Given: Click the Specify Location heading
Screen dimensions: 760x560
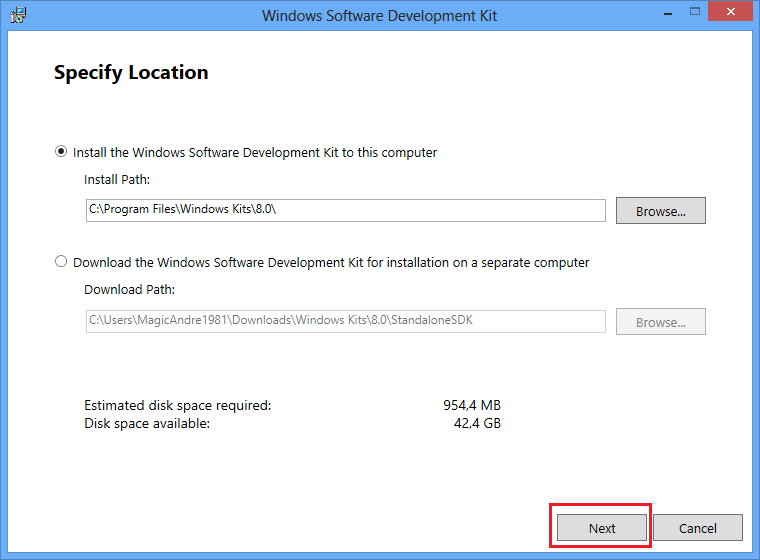Looking at the screenshot, I should pyautogui.click(x=131, y=73).
